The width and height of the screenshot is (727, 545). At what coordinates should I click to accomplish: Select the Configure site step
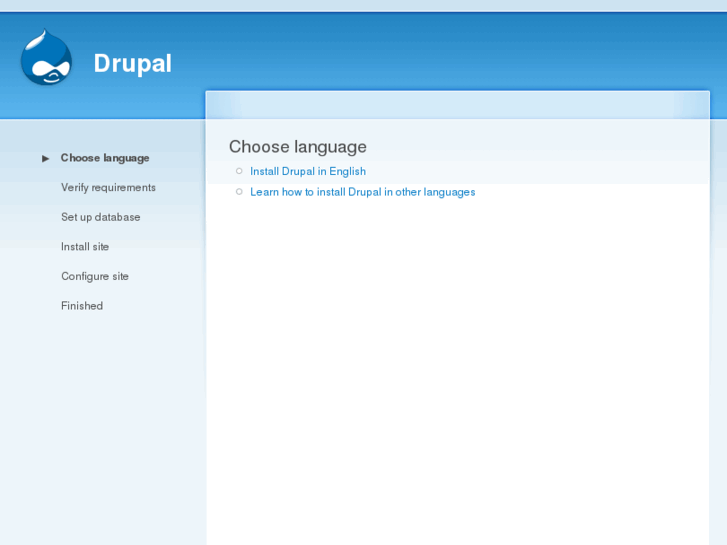[95, 276]
